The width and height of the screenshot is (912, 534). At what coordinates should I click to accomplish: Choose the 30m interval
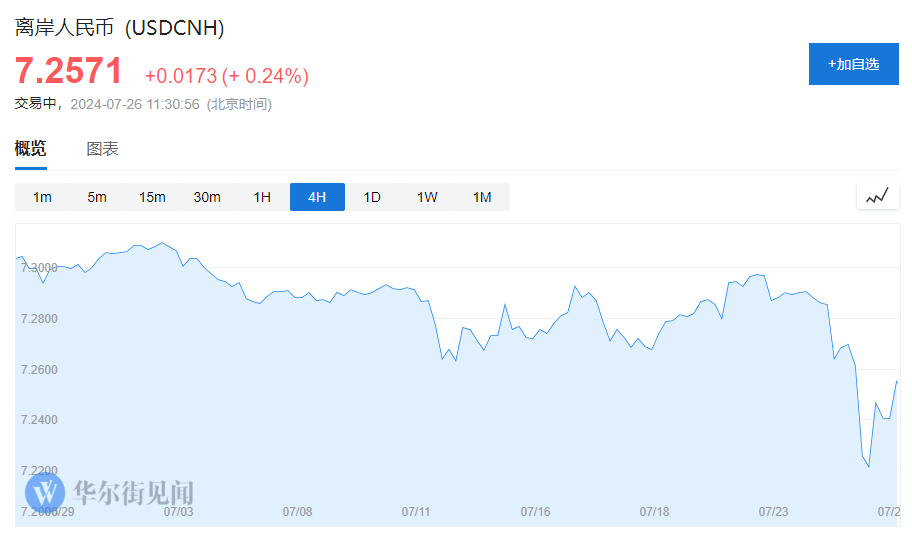click(x=207, y=197)
